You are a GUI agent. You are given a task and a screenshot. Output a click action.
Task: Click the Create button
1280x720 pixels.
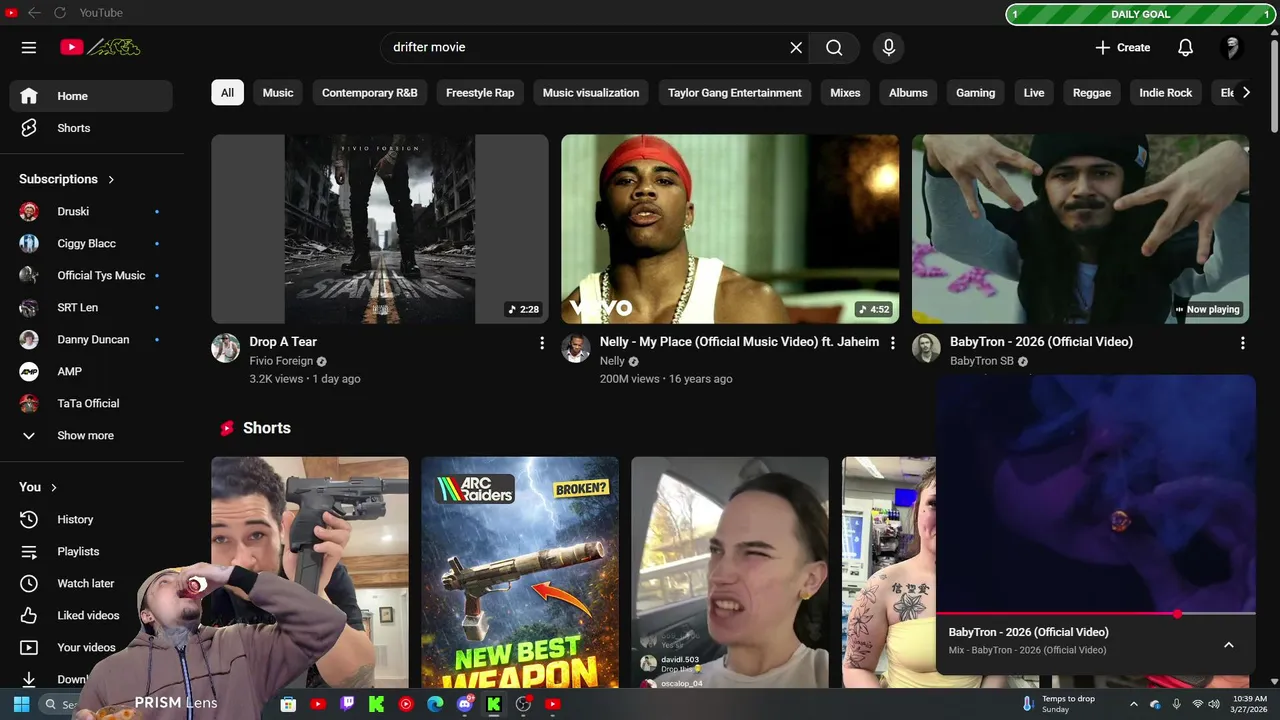click(1122, 47)
